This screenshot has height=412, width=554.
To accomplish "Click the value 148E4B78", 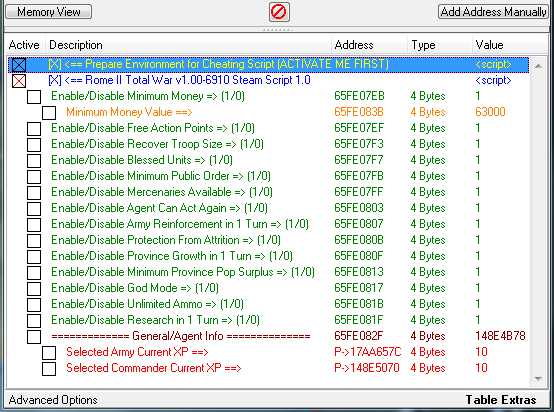I will pos(500,336).
